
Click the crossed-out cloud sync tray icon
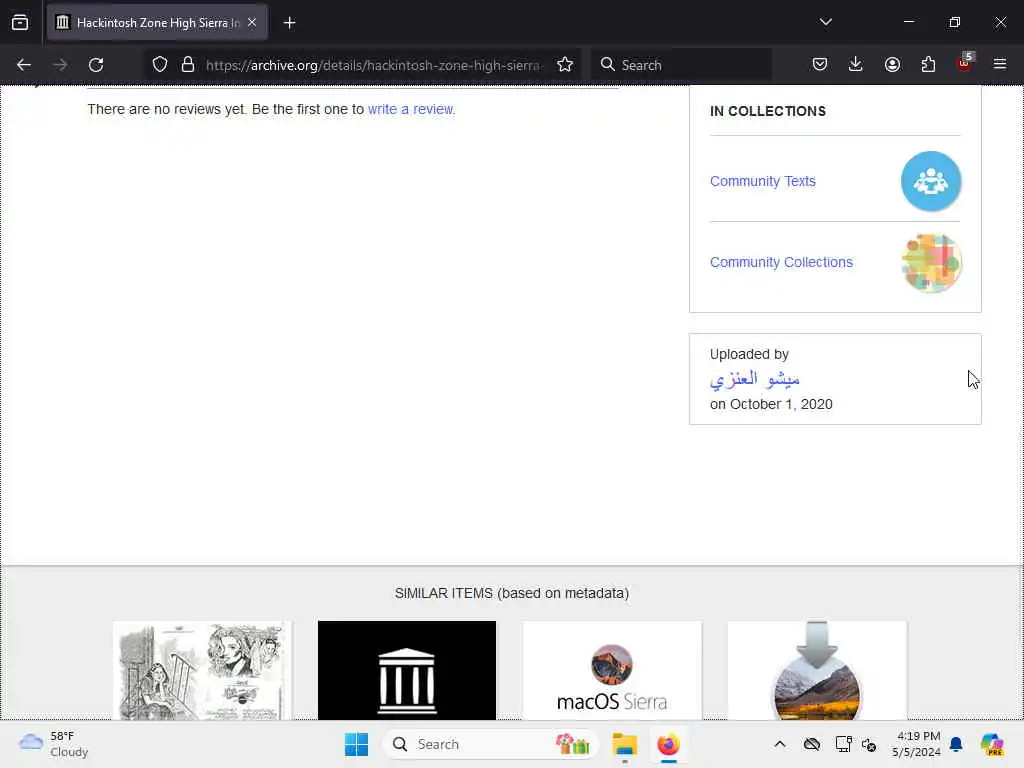click(x=812, y=744)
